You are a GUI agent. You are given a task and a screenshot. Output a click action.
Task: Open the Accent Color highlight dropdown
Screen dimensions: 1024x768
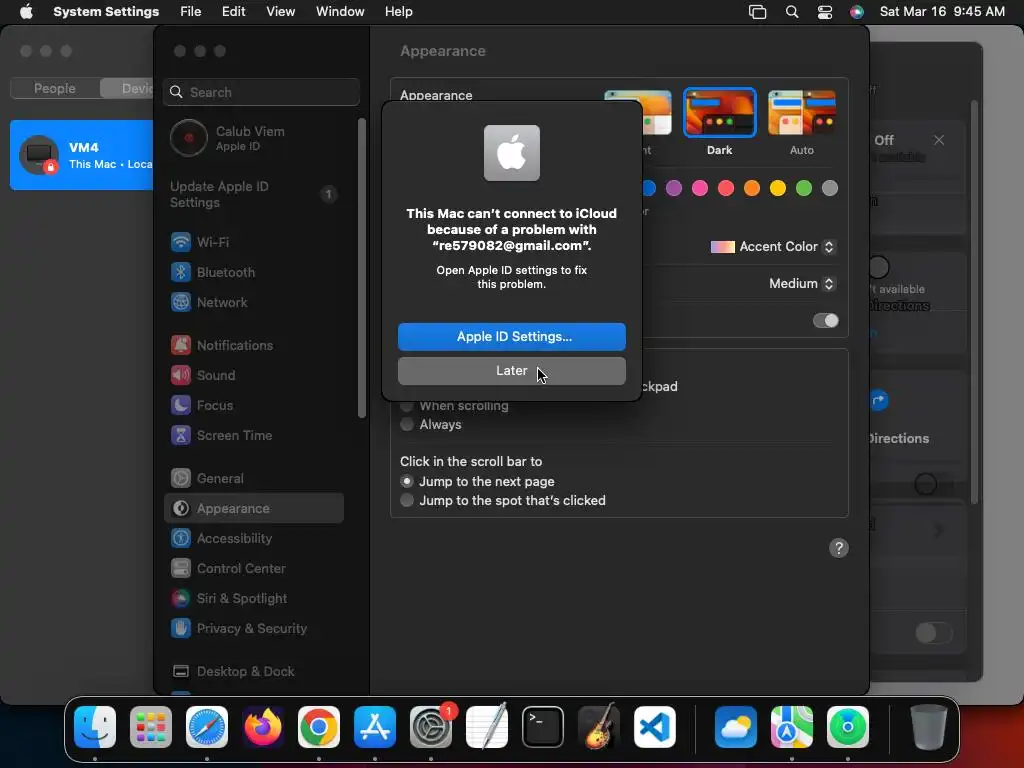773,247
